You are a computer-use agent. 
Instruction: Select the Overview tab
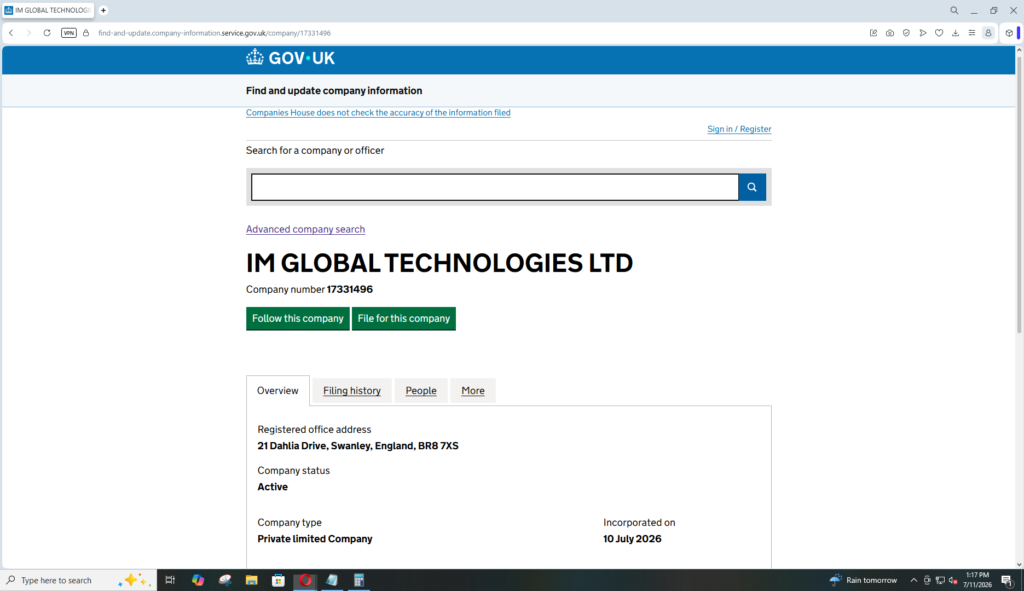coord(278,391)
